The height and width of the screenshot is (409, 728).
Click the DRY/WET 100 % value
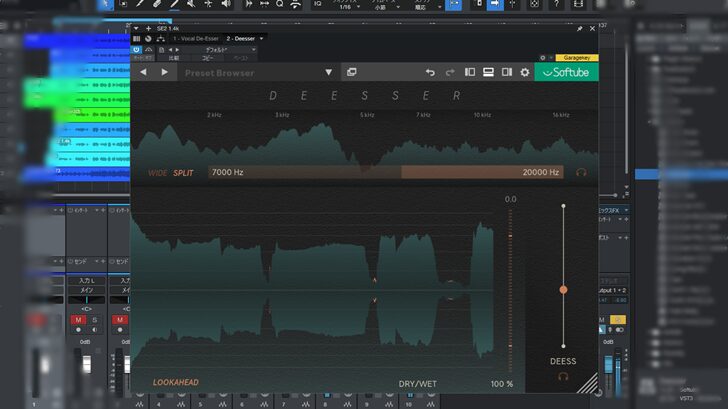click(501, 384)
